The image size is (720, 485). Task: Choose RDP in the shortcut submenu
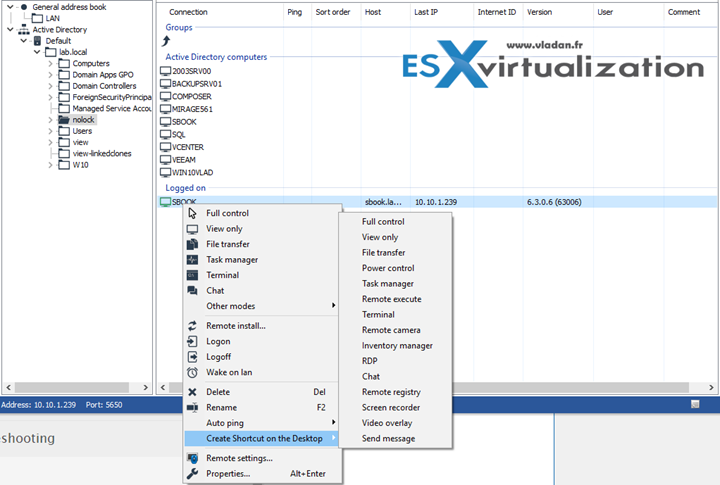coord(369,361)
